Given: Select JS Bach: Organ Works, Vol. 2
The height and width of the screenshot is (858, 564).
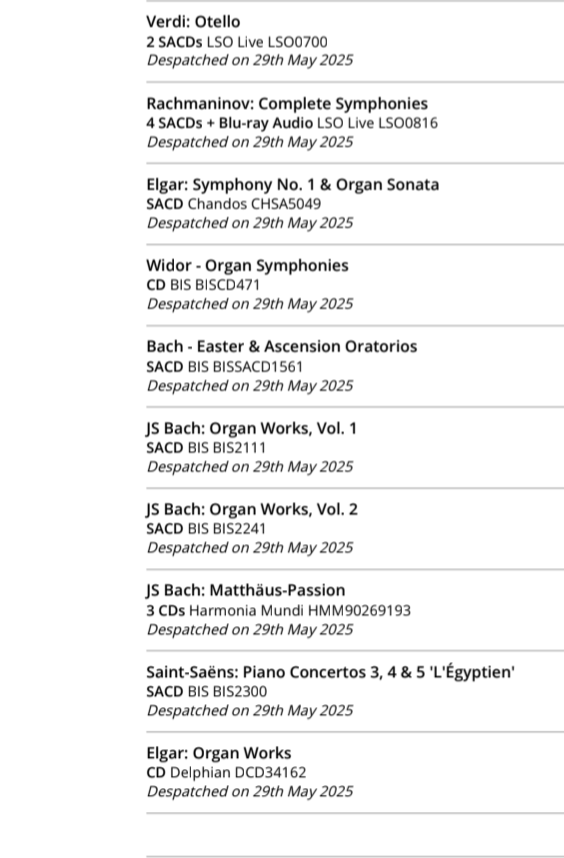Looking at the screenshot, I should (252, 509).
